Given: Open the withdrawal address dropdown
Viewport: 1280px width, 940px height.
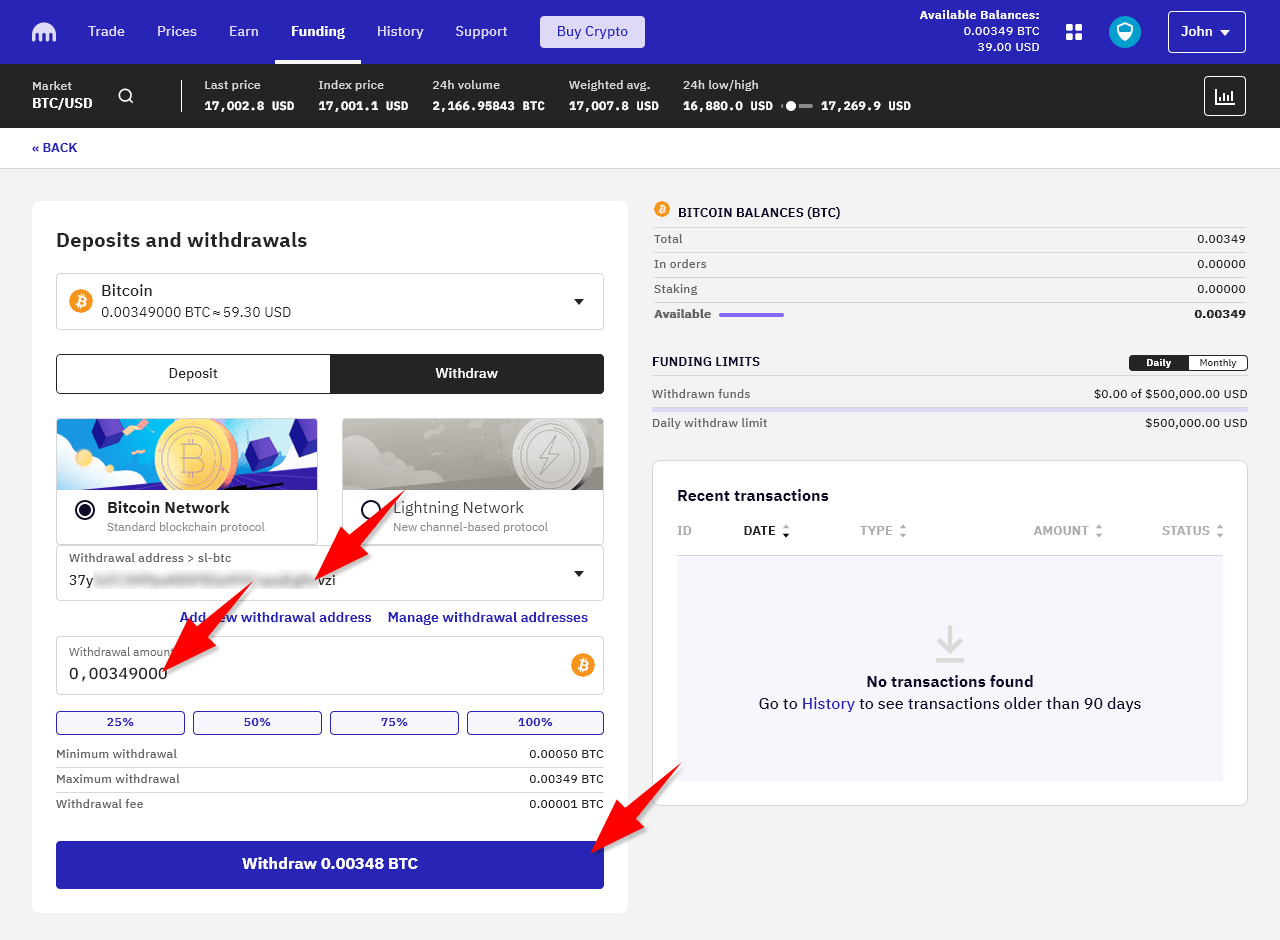Looking at the screenshot, I should 578,574.
